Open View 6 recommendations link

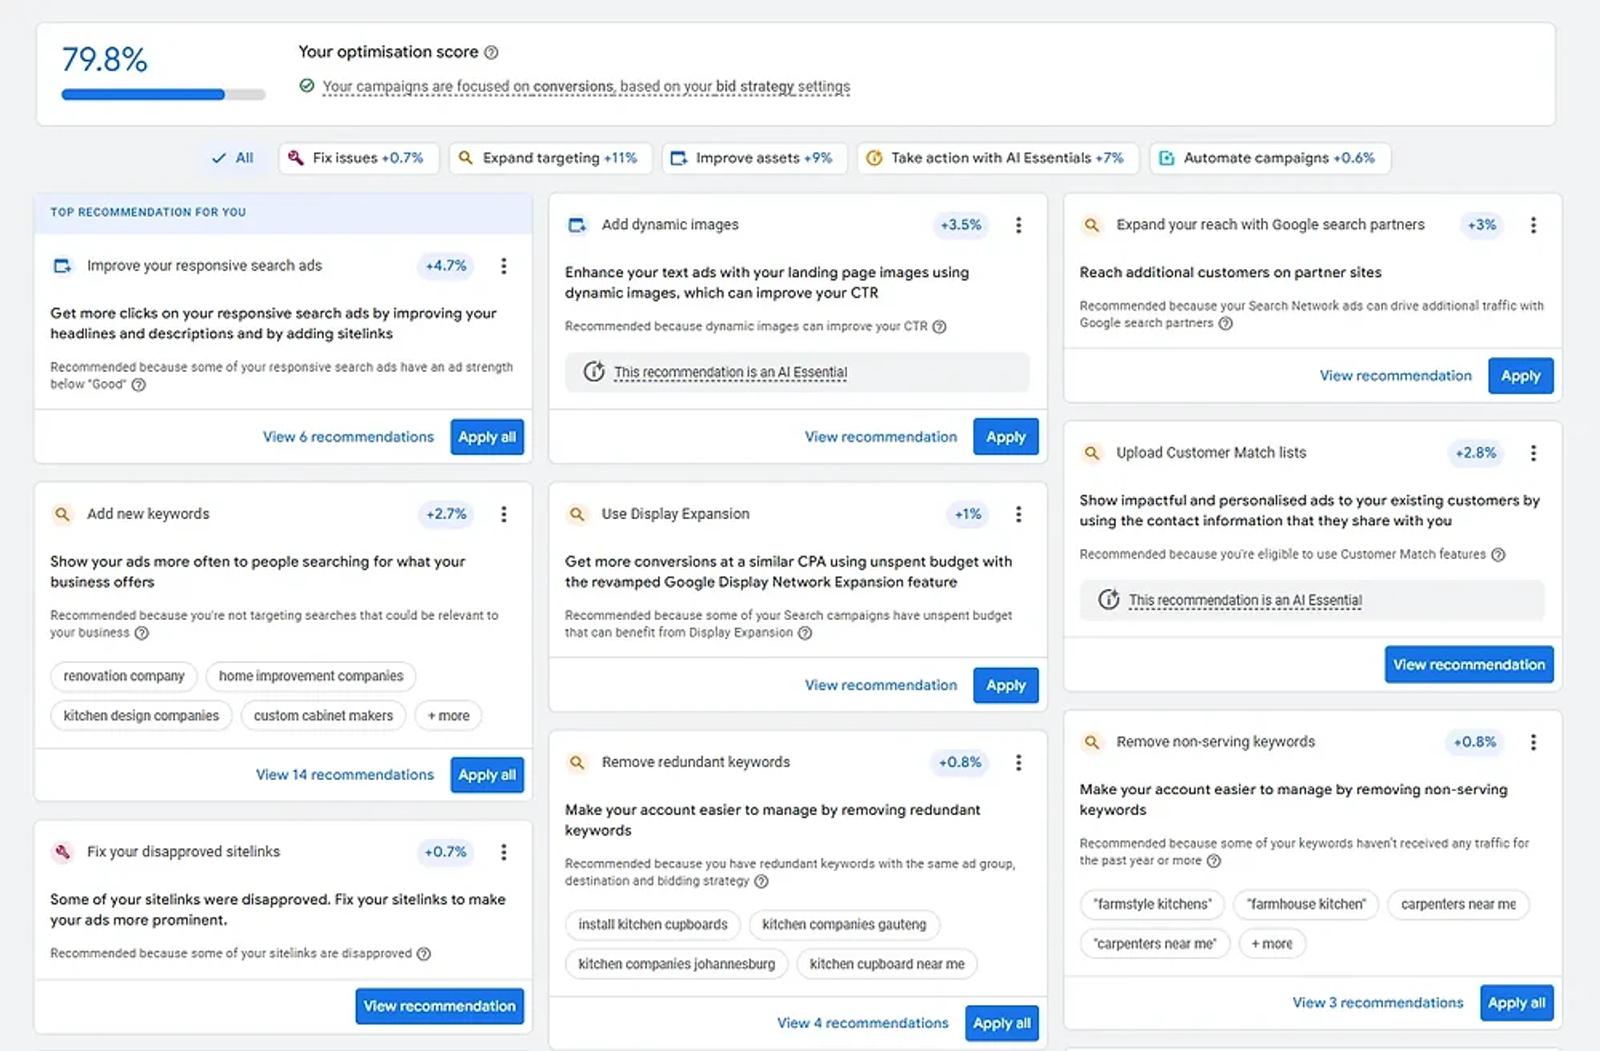coord(348,437)
